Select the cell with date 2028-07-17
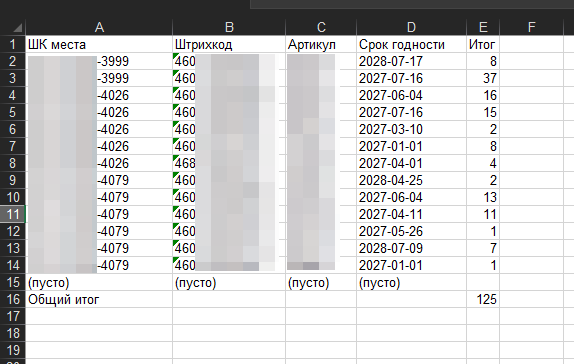Viewport: 574px width, 364px height. point(411,61)
